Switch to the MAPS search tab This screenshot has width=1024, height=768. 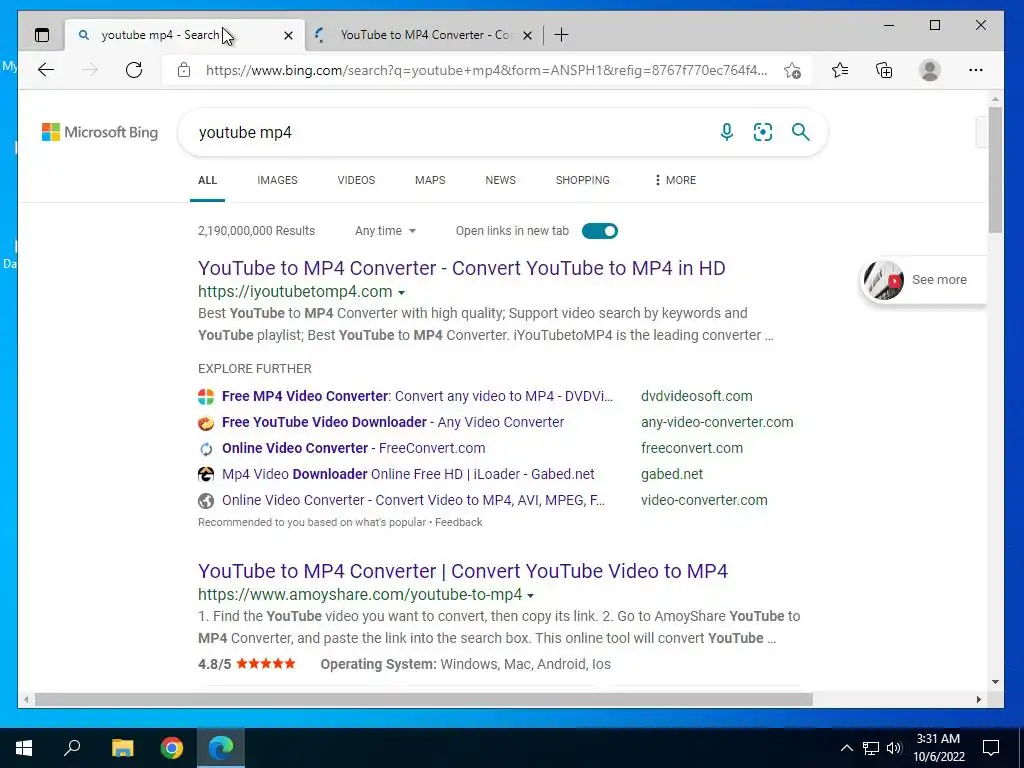(430, 180)
